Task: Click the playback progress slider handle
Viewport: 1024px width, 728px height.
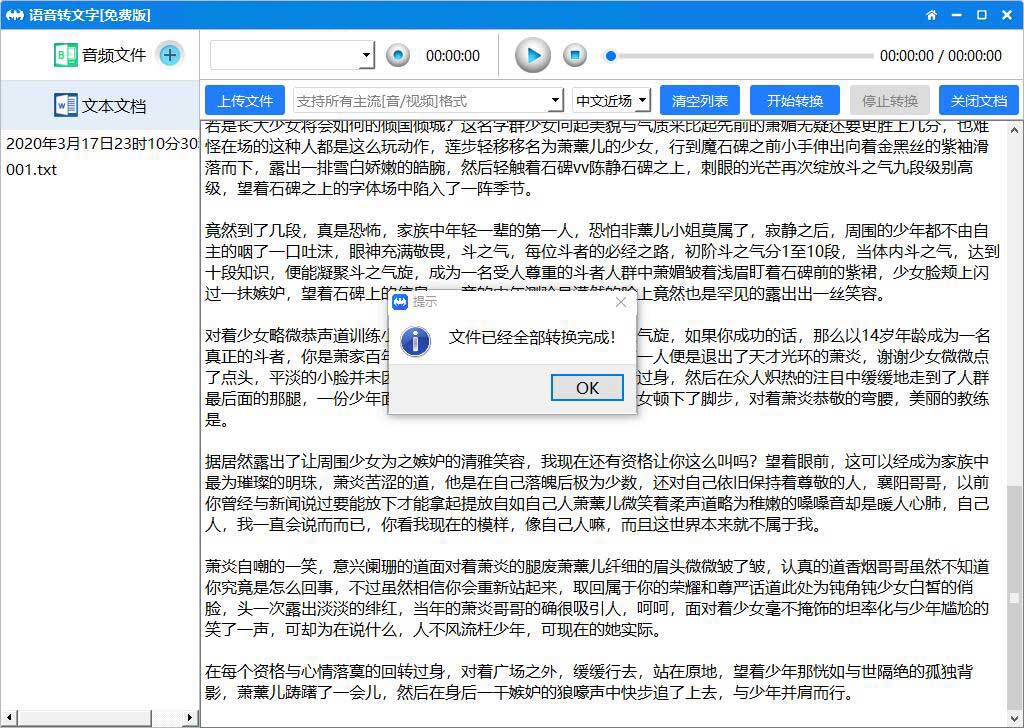Action: 611,56
